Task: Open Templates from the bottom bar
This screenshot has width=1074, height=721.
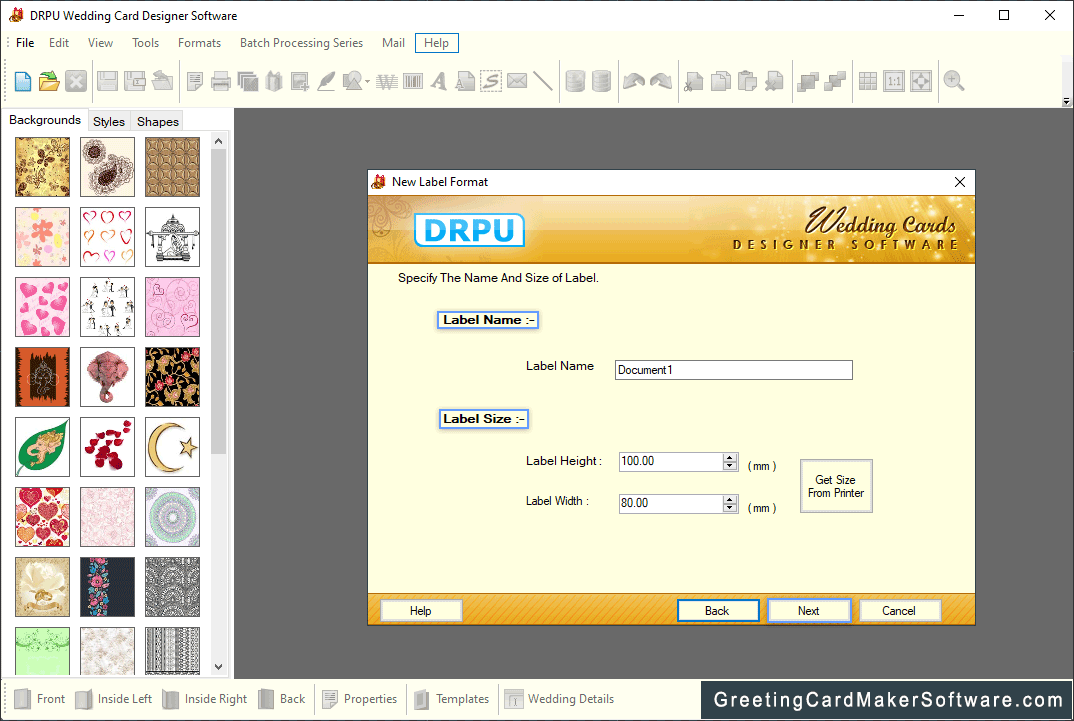Action: [452, 699]
